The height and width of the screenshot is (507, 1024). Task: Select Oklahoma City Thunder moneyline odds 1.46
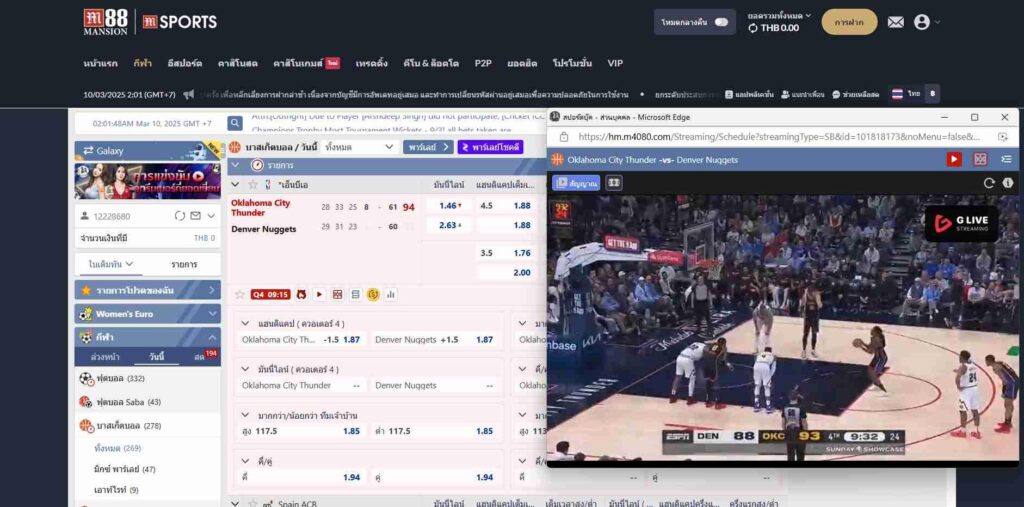(449, 206)
